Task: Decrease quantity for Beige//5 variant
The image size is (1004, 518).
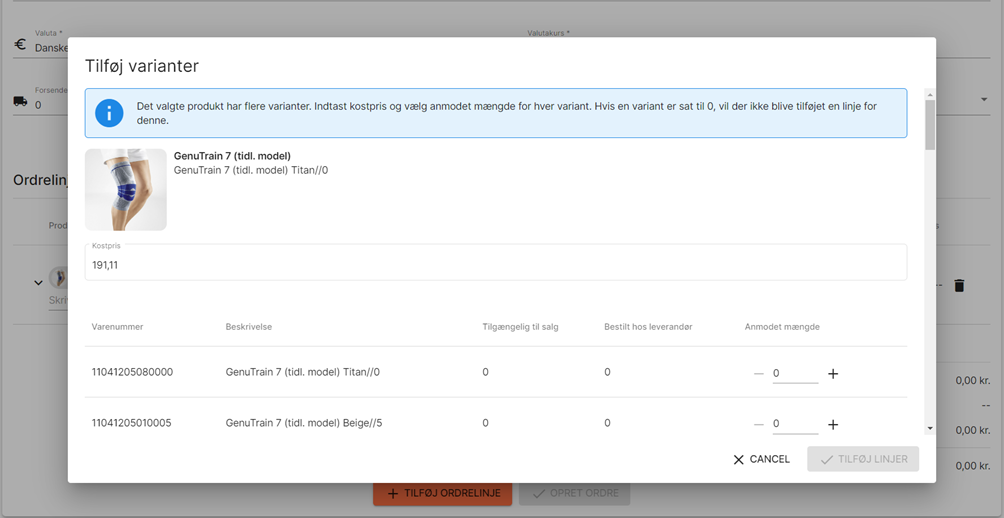Action: point(759,424)
